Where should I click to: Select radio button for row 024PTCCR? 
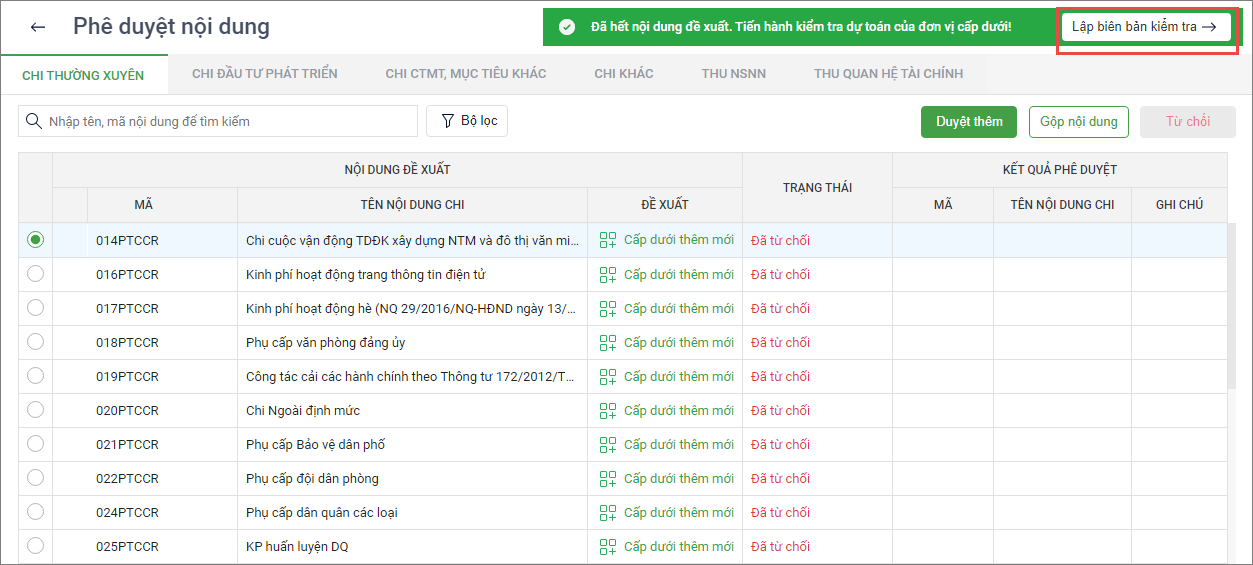pos(36,512)
